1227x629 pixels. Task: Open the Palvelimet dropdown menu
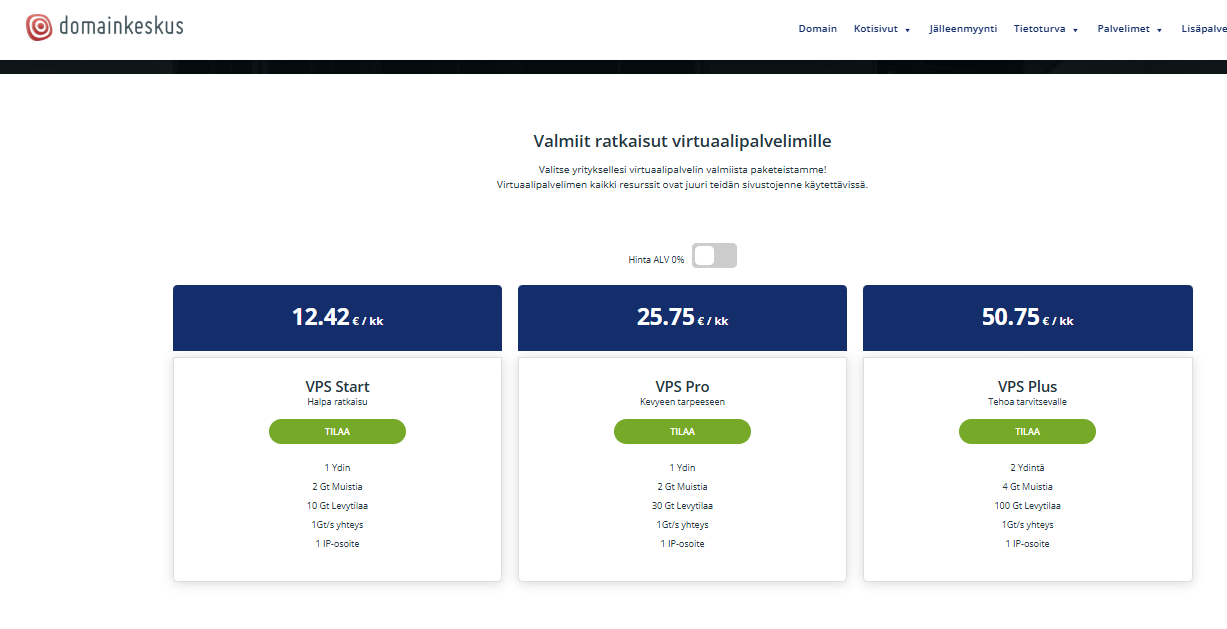point(1129,29)
